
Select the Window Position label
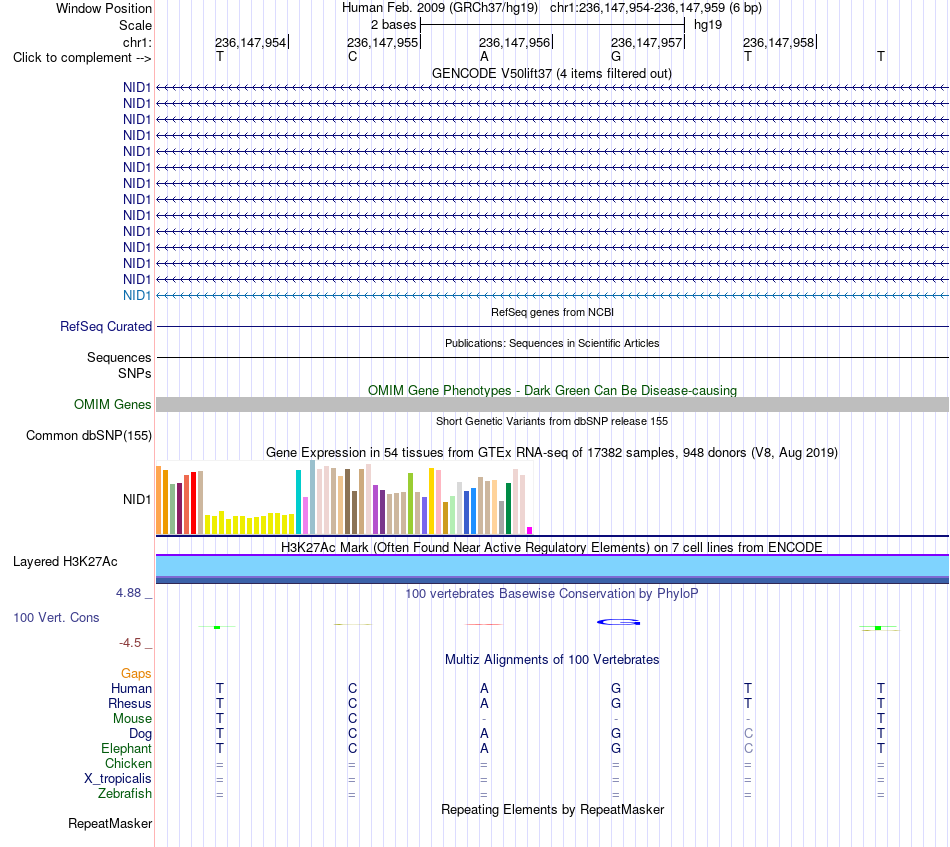(104, 8)
